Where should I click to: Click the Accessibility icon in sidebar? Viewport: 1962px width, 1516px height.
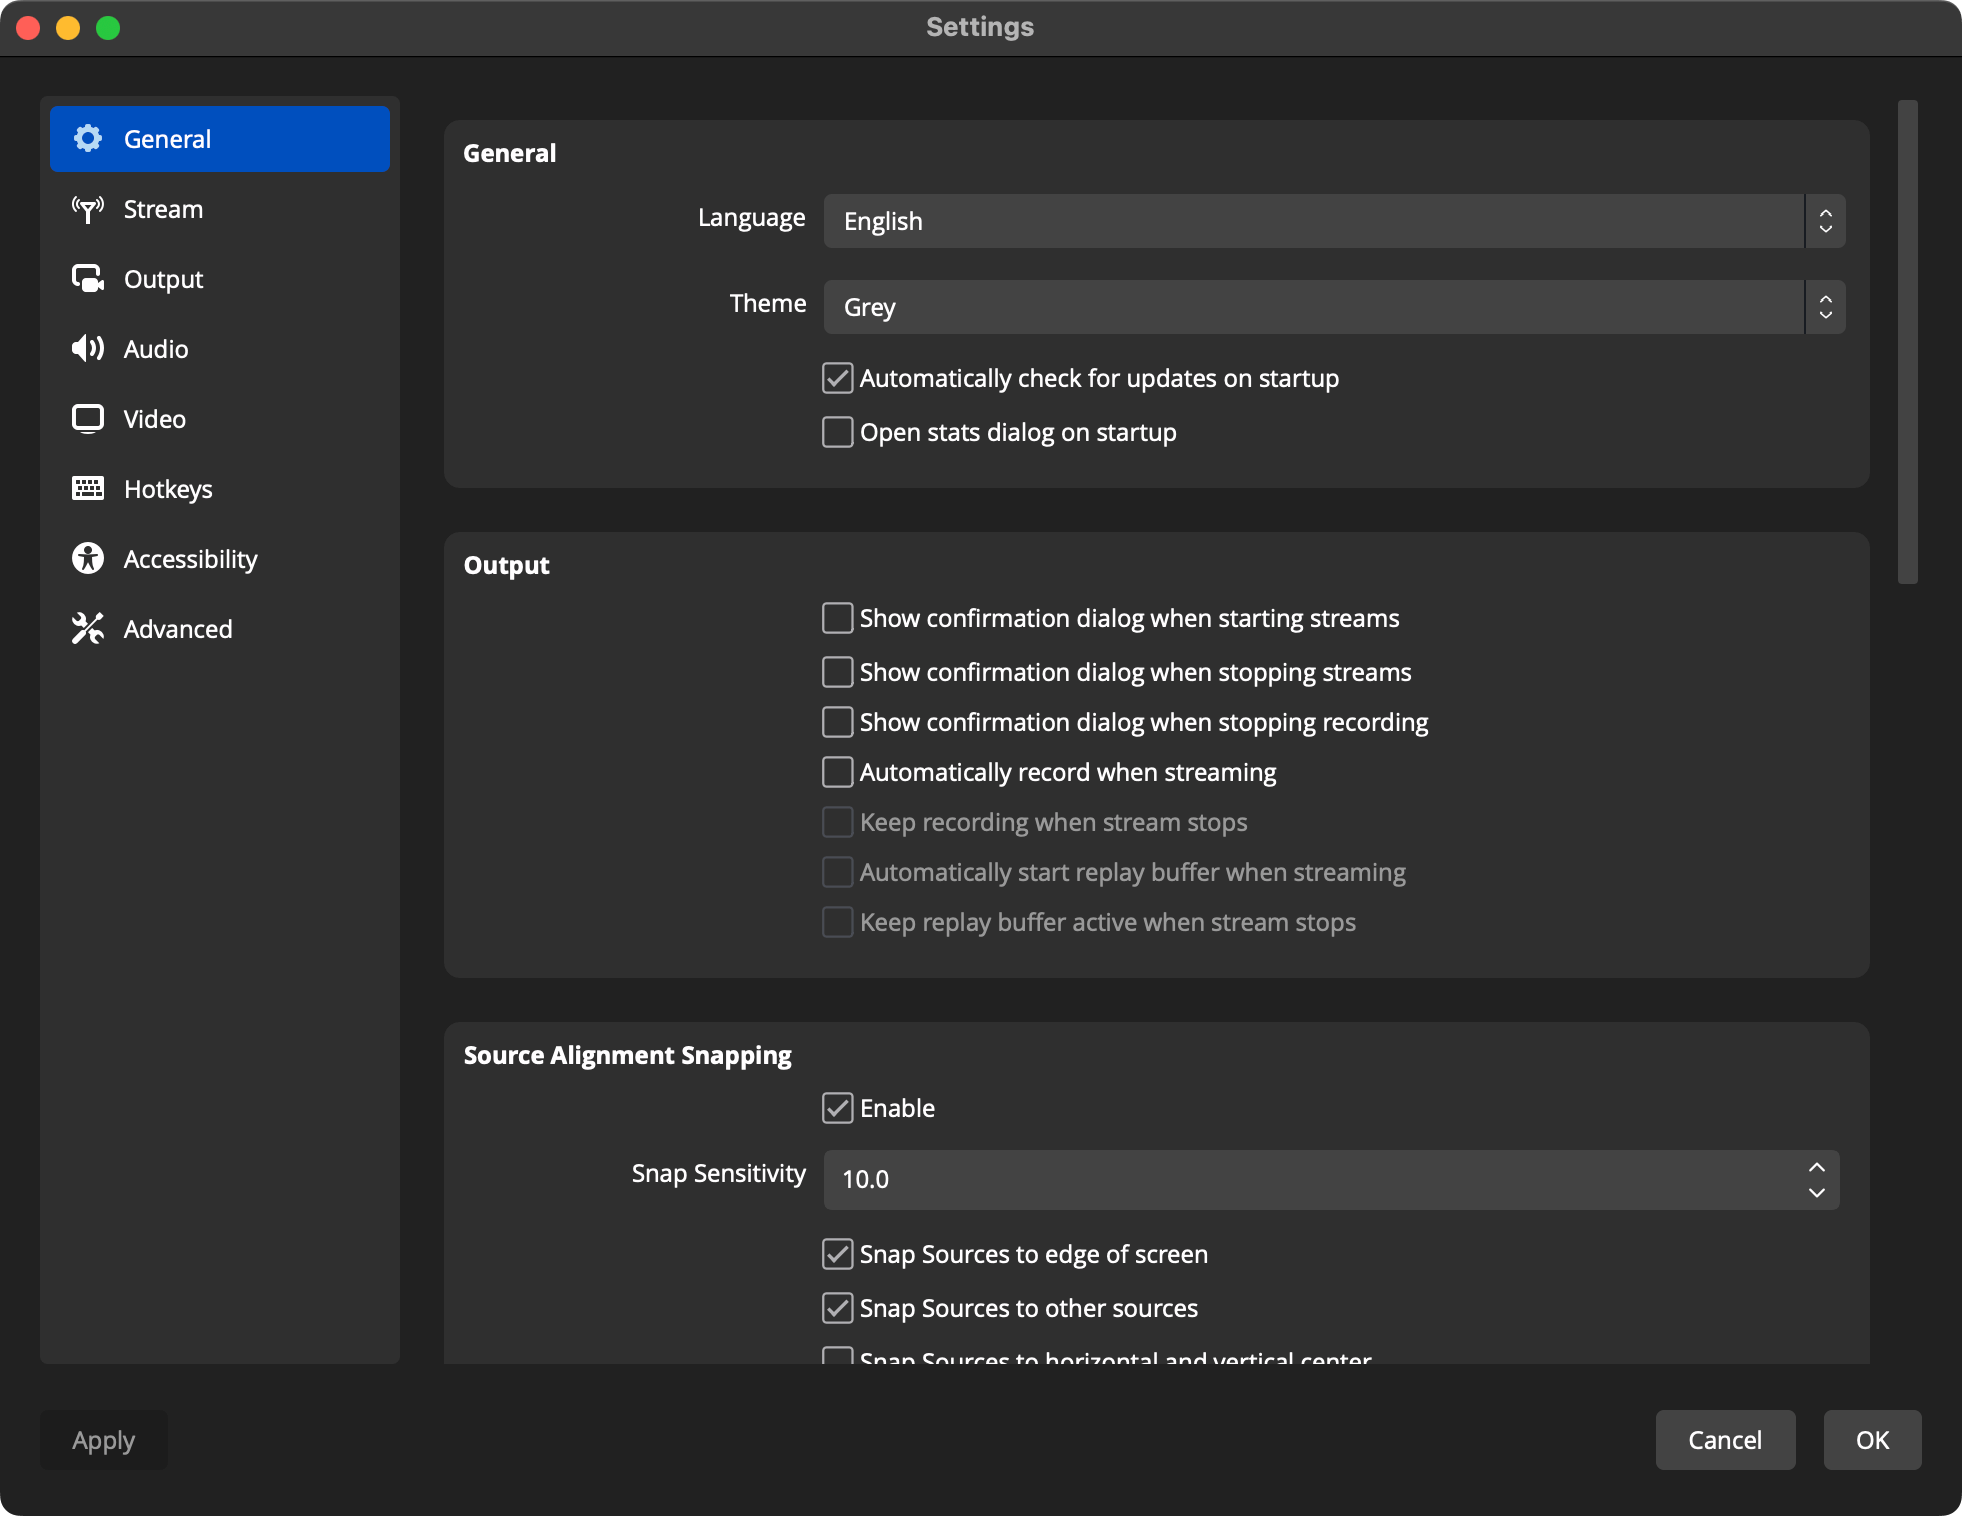point(88,558)
